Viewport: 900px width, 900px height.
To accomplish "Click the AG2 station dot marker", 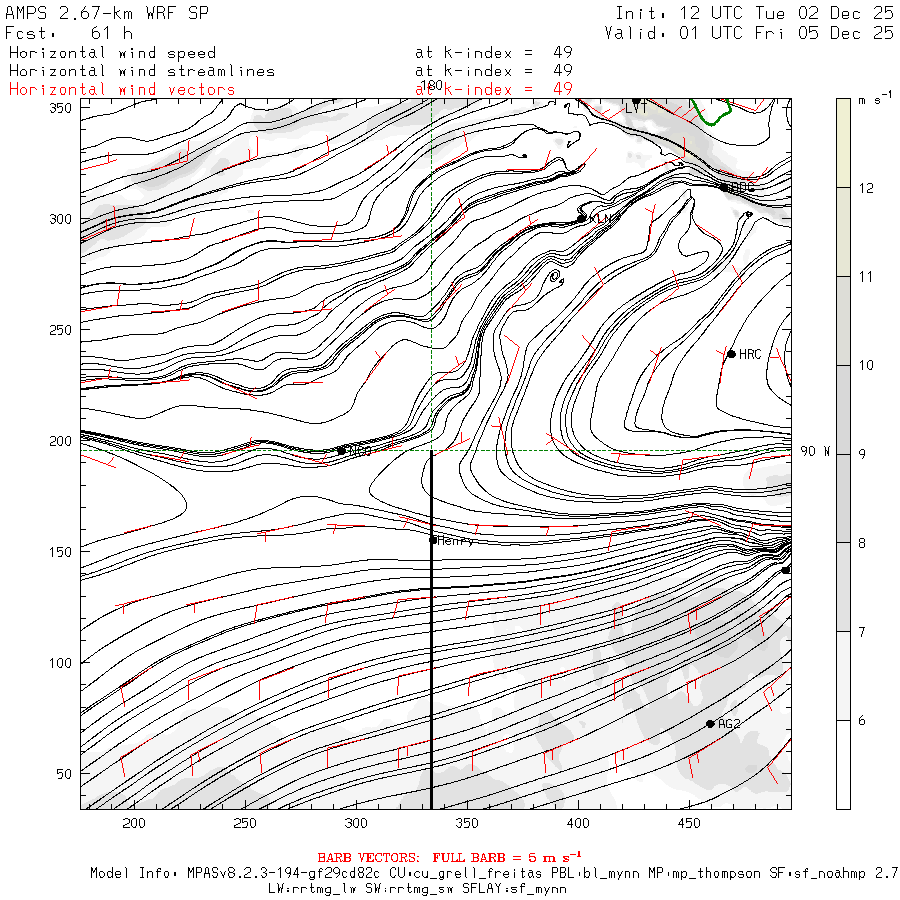I will [x=710, y=724].
